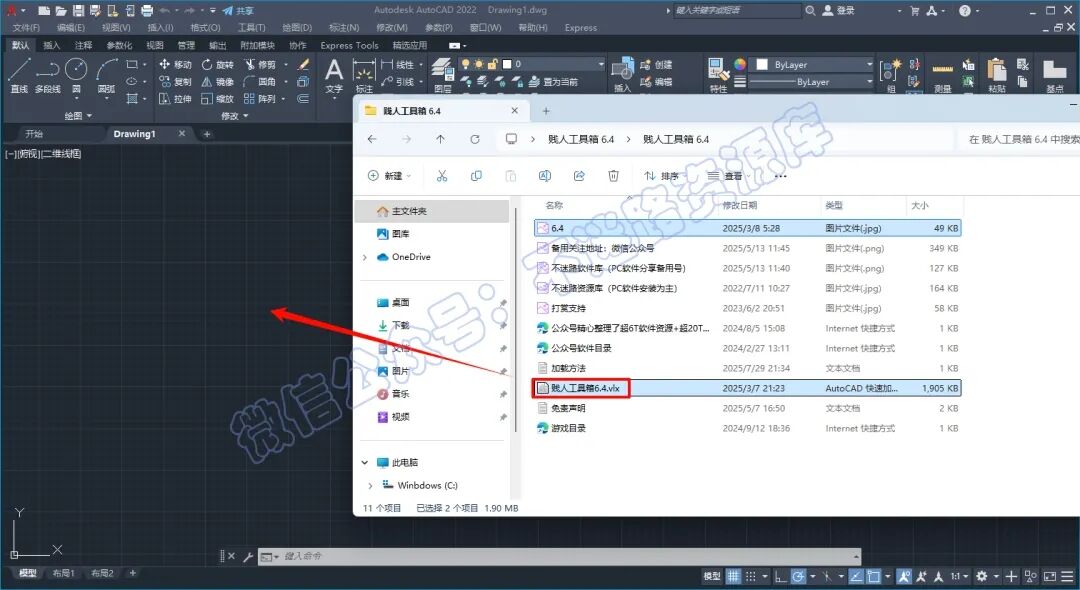Viewport: 1080px width, 590px height.
Task: Select the Text (文字) tool
Action: click(x=334, y=74)
